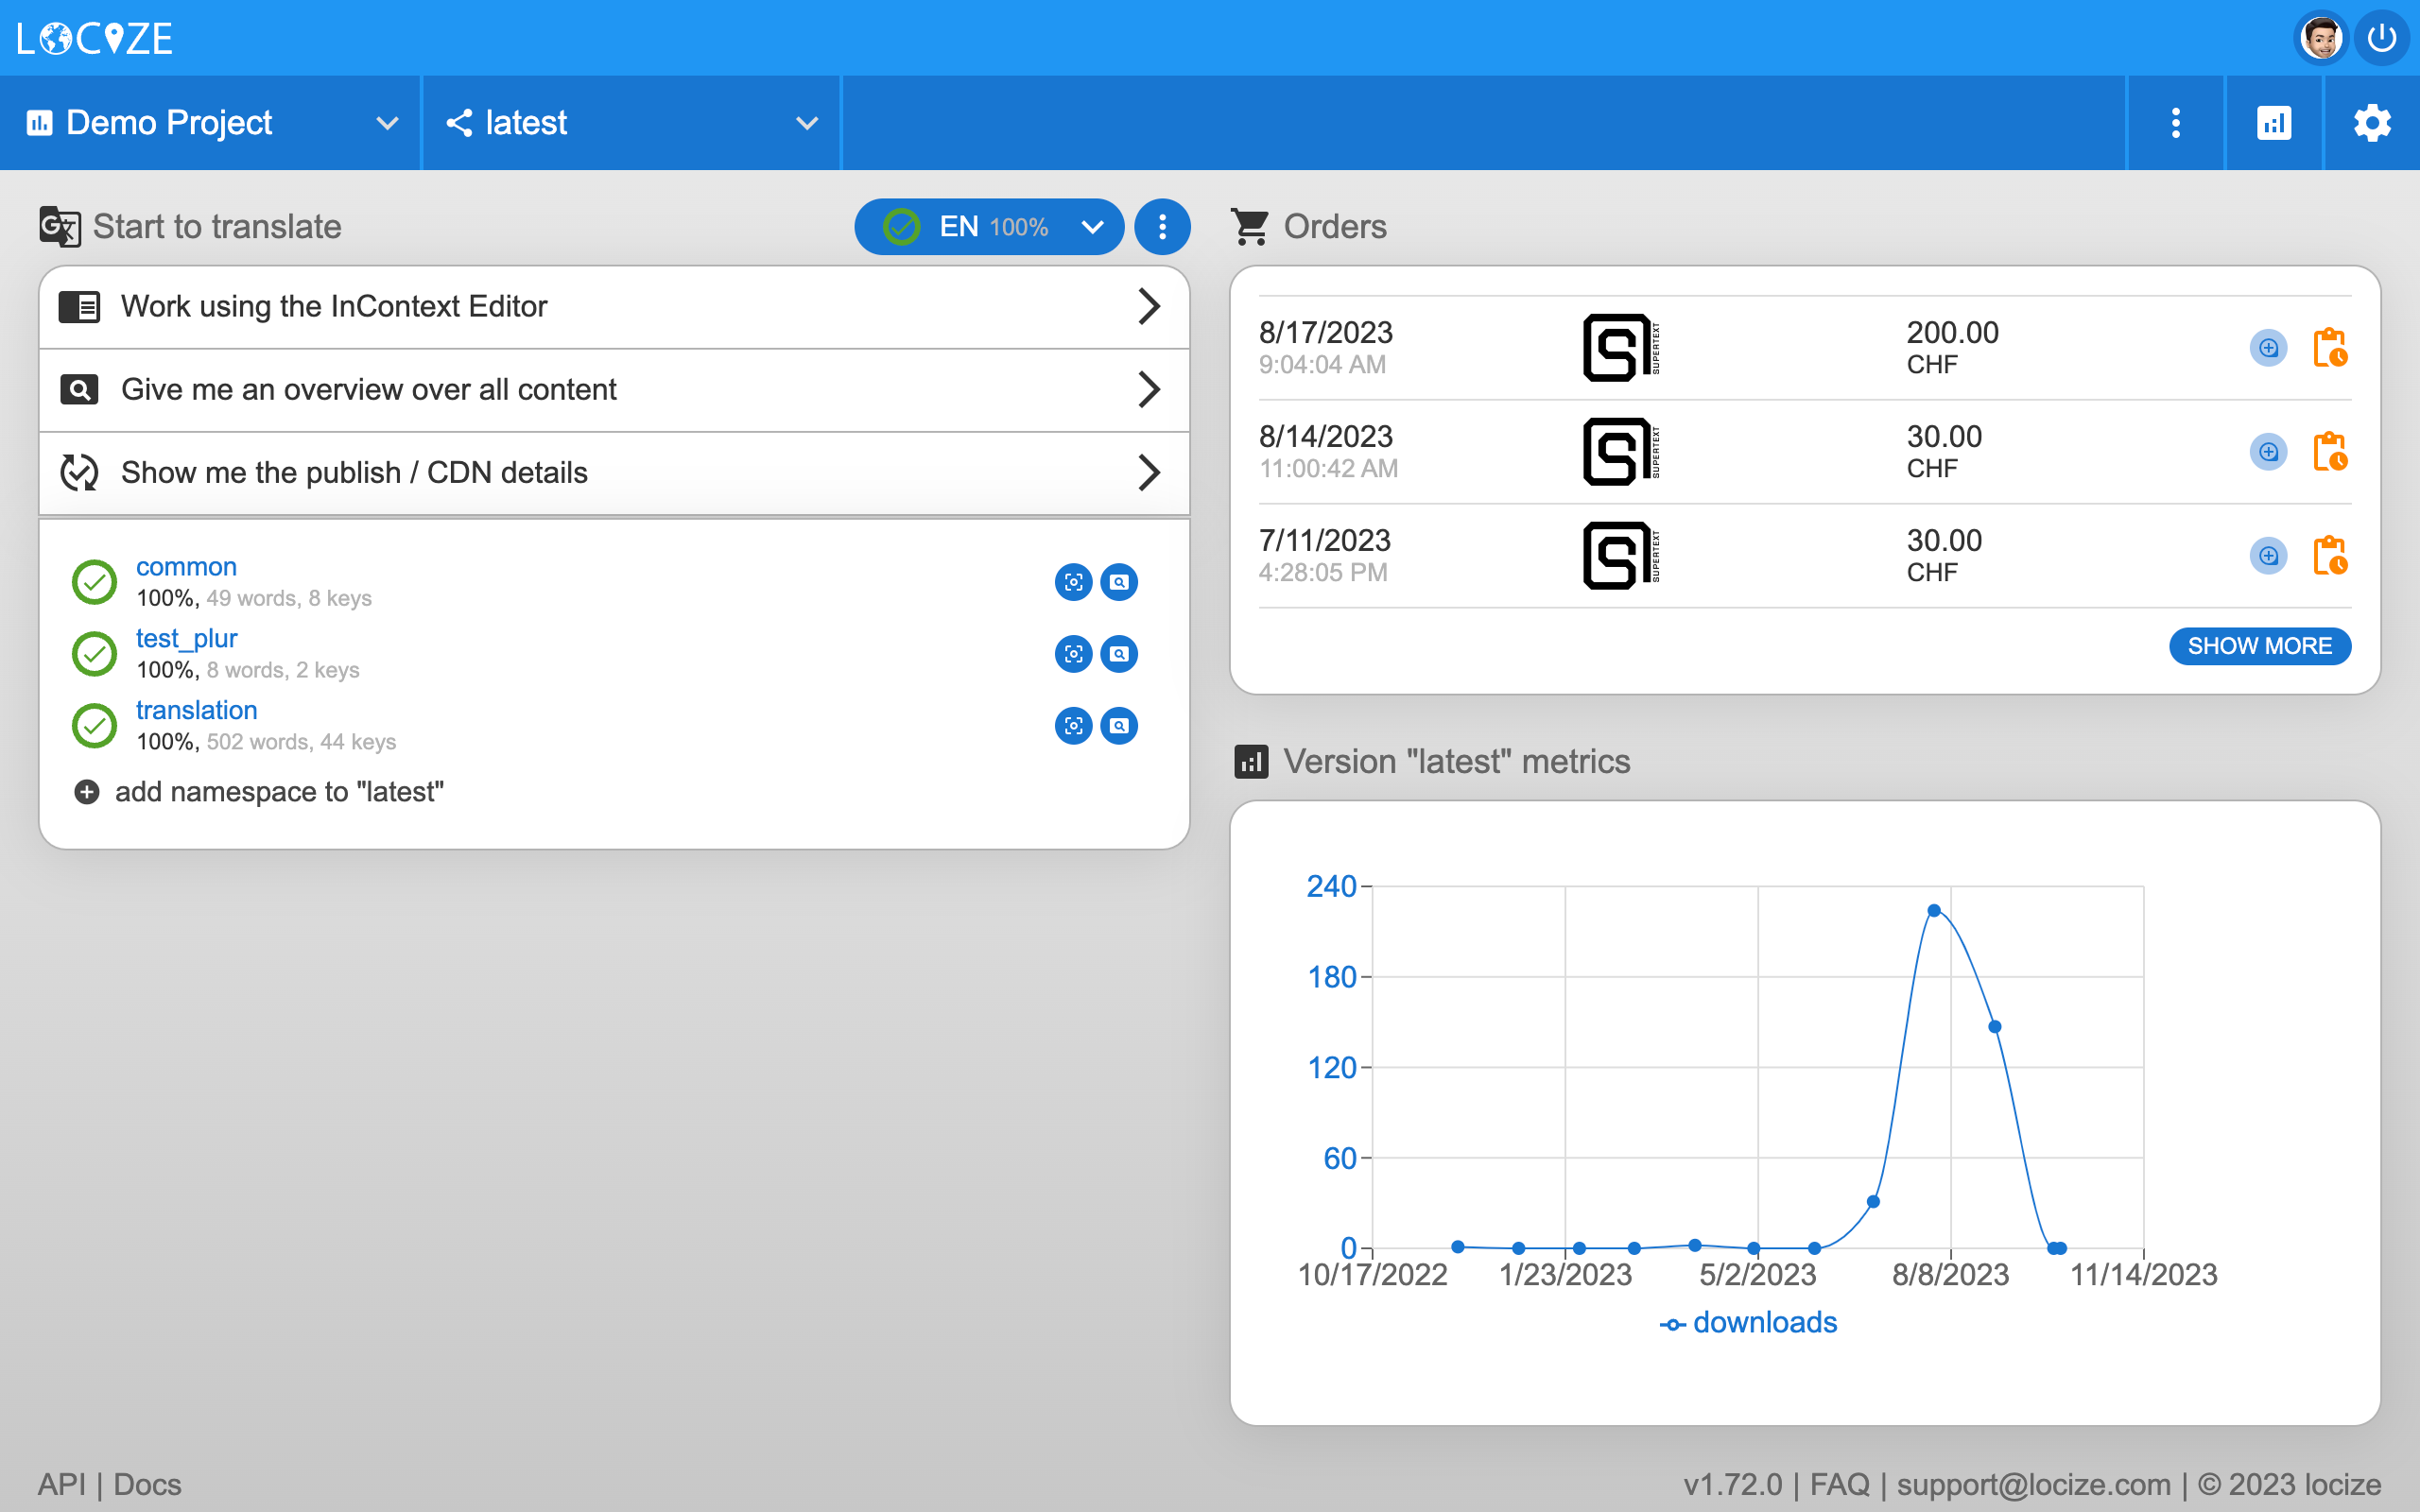Open search view icon for translation namespace

click(1119, 726)
